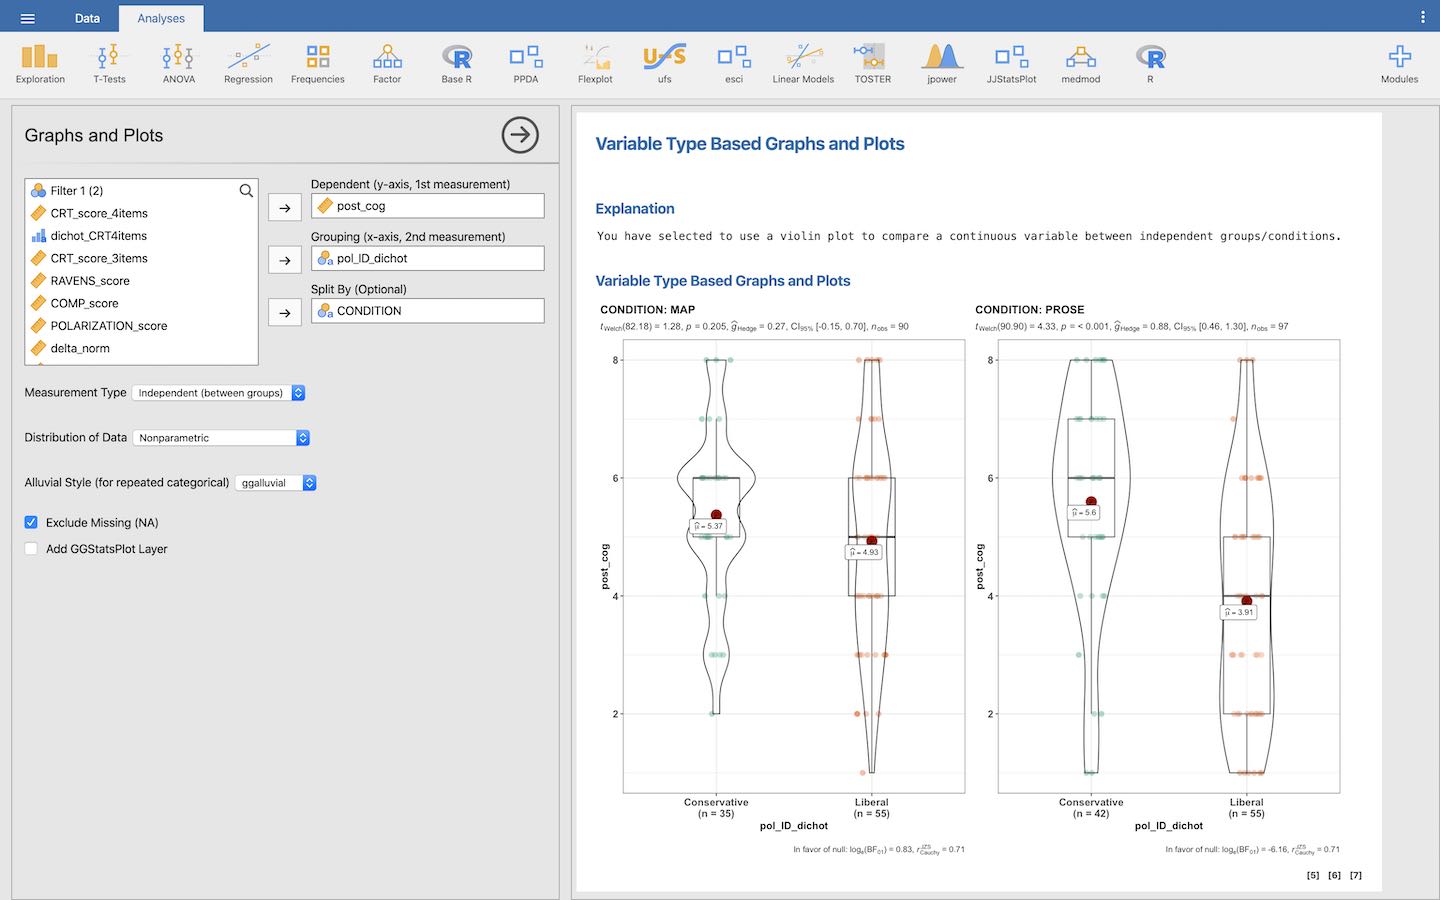Select Filter 1 (2) in variable list

pyautogui.click(x=141, y=190)
